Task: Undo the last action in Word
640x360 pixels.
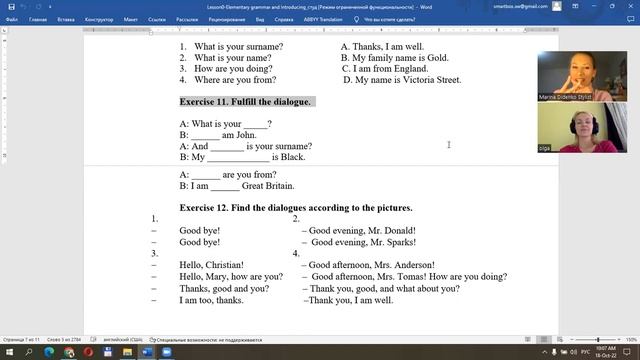Action: [24, 7]
